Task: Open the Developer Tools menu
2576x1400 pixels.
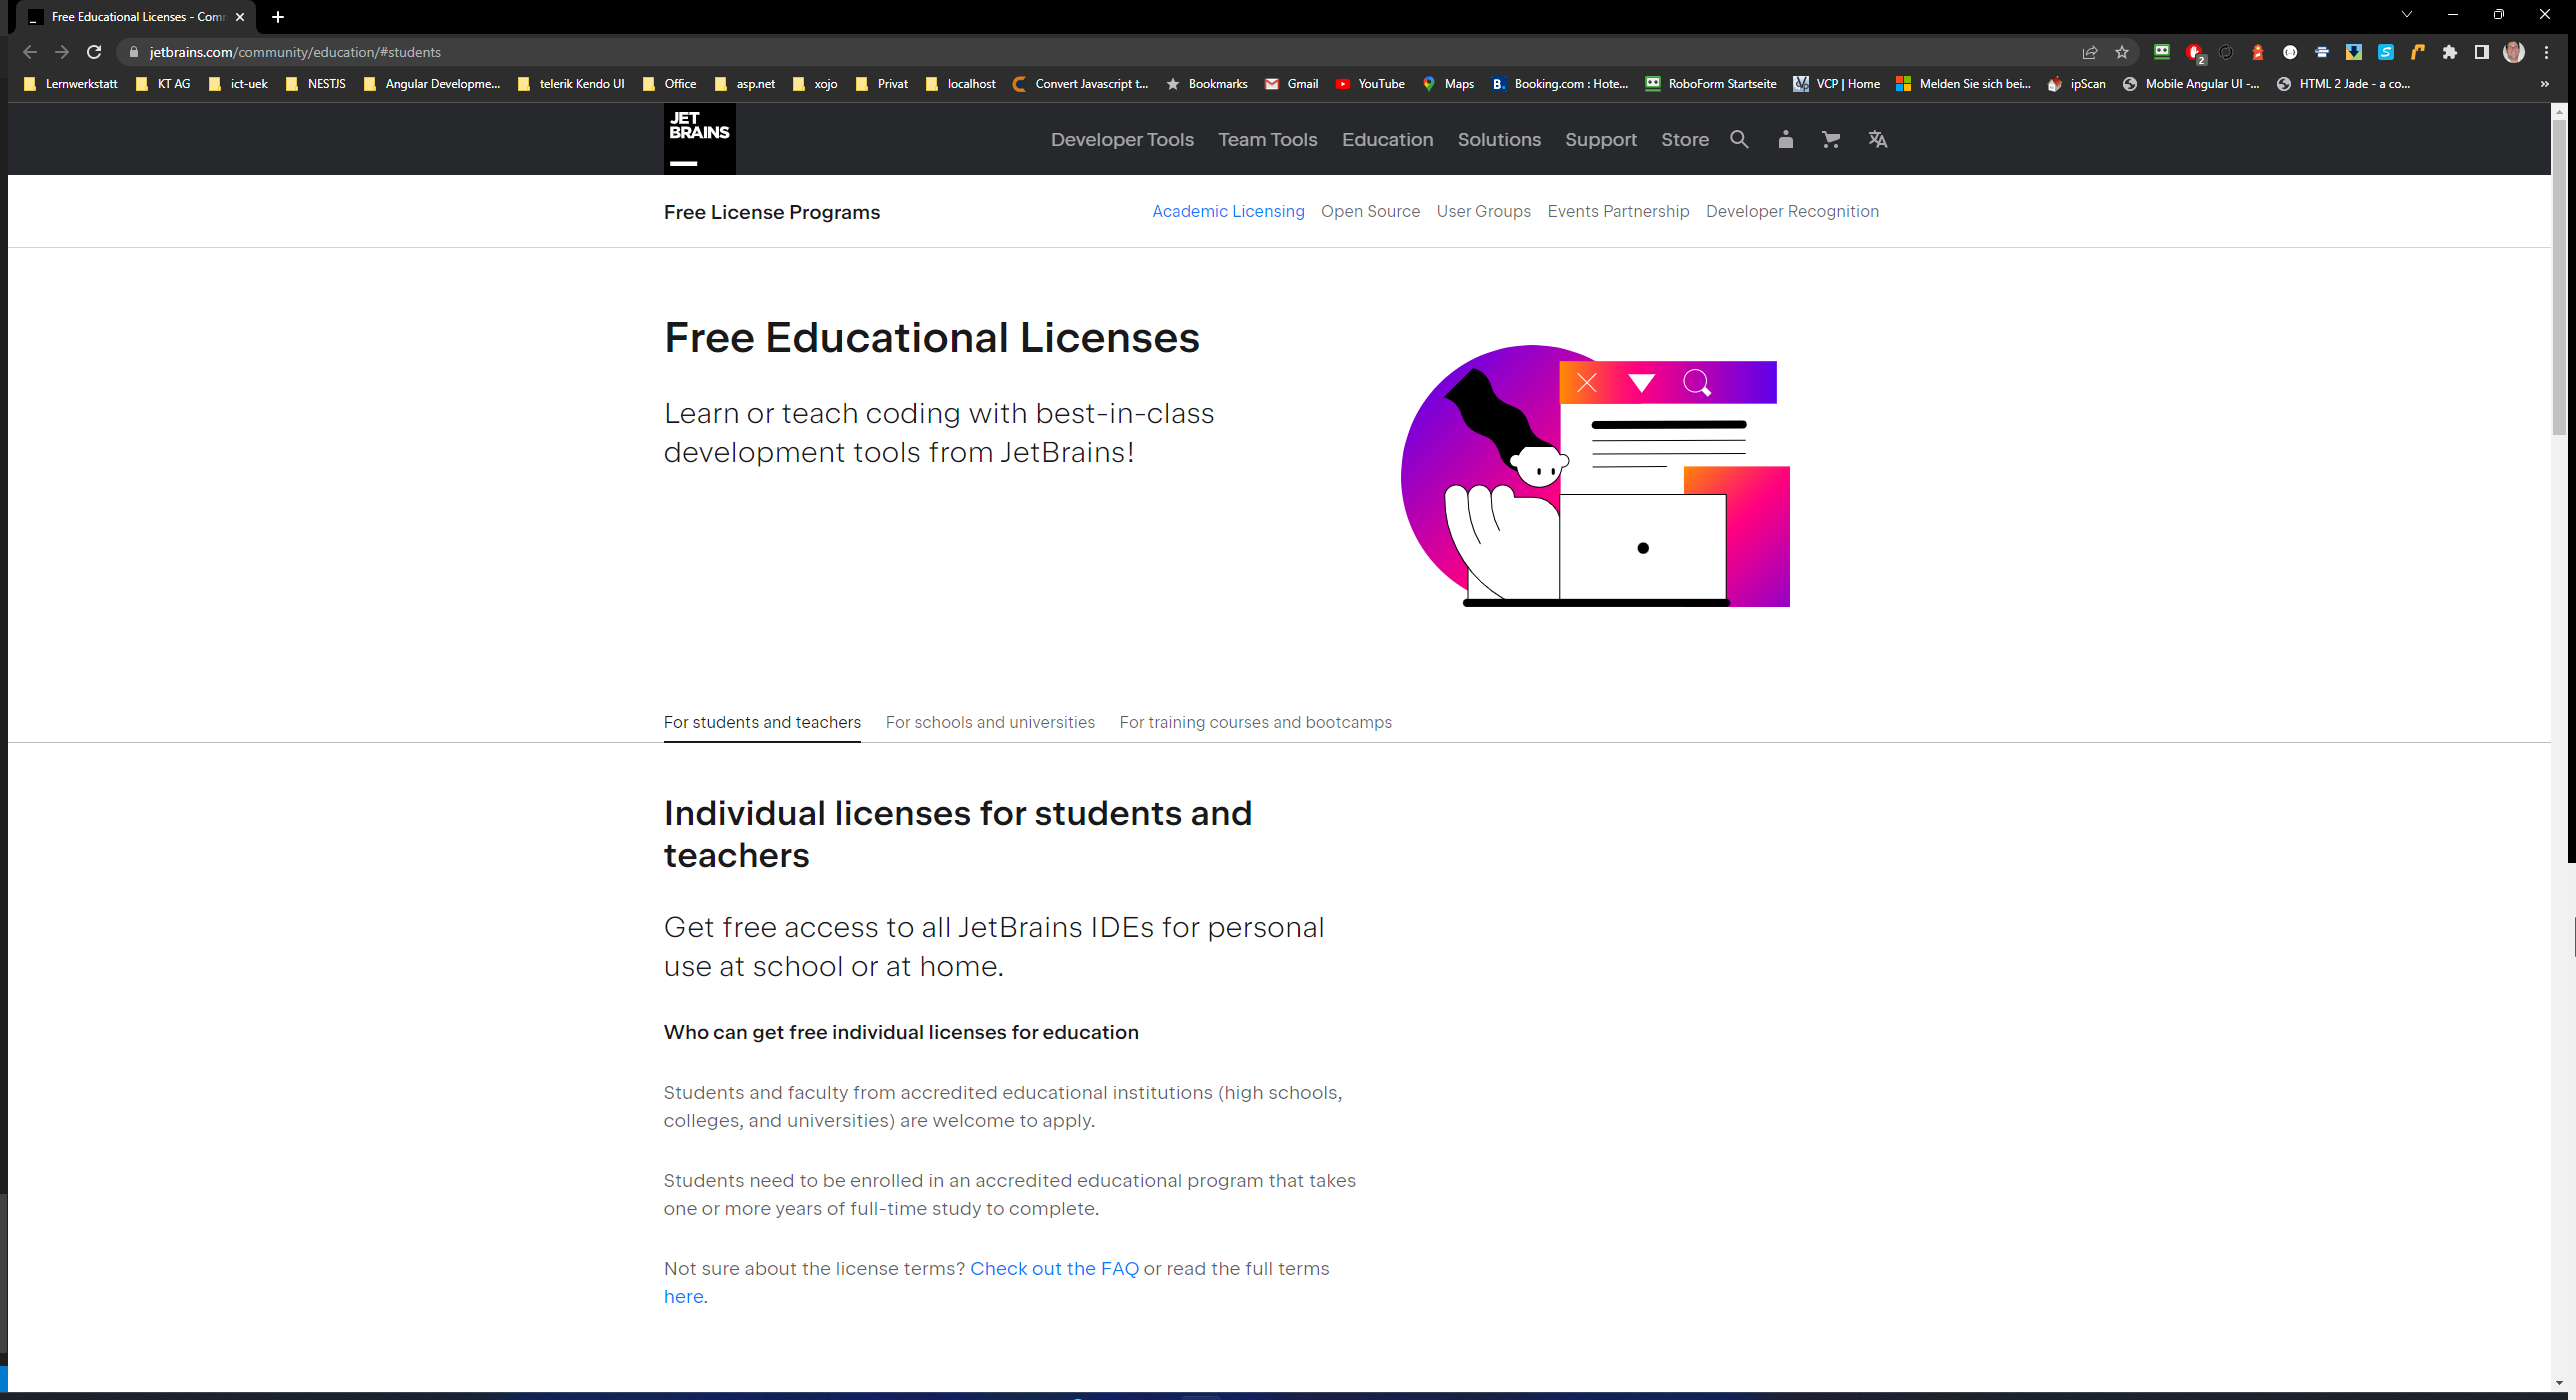Action: pos(1121,139)
